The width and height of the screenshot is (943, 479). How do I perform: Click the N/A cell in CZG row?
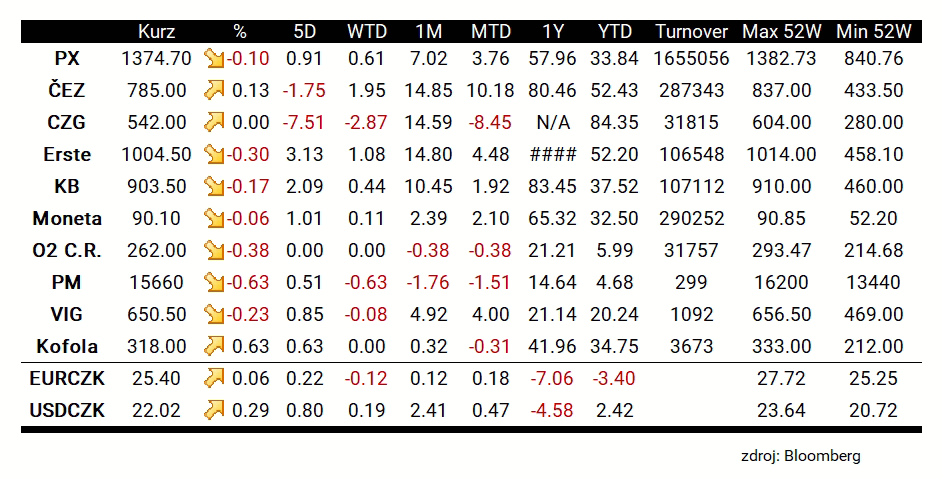tap(553, 122)
